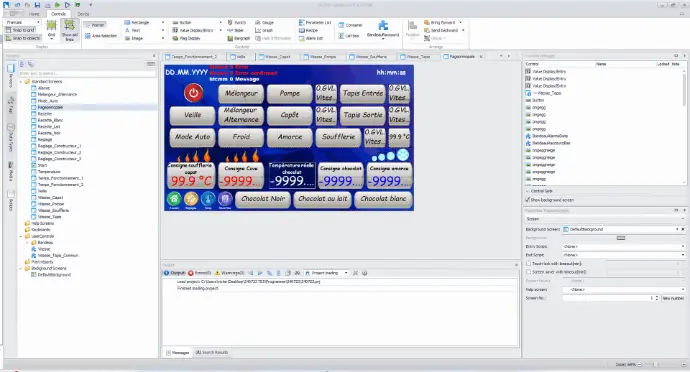Open the Bring Forward dropdown arrow
The image size is (690, 372).
click(461, 22)
